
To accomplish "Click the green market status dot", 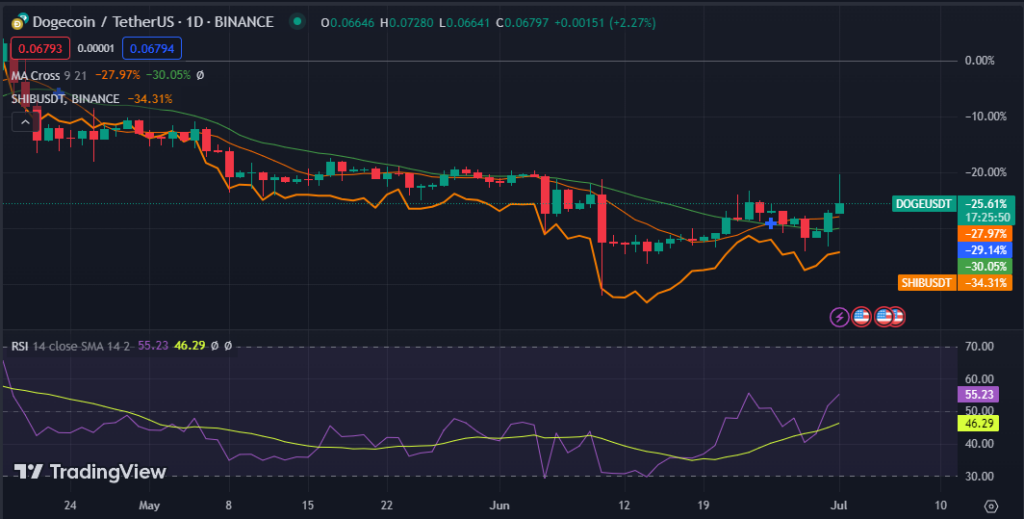I will (298, 22).
